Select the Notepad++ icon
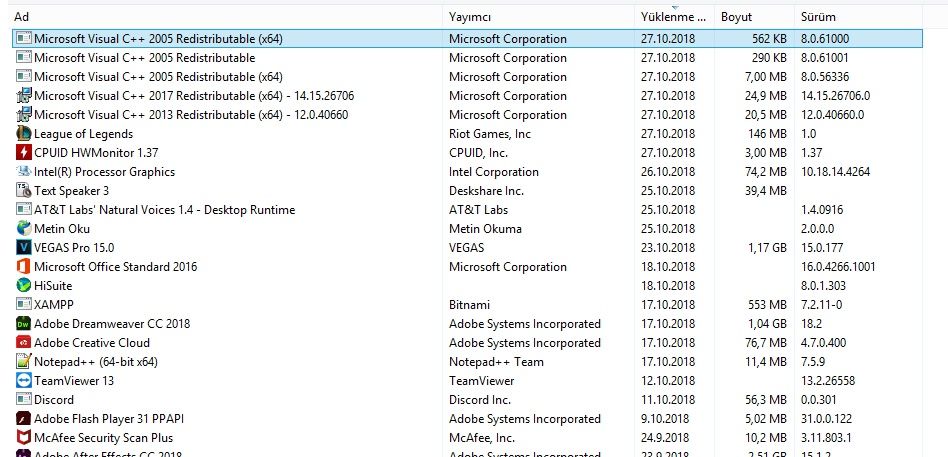The height and width of the screenshot is (457, 948). [24, 362]
